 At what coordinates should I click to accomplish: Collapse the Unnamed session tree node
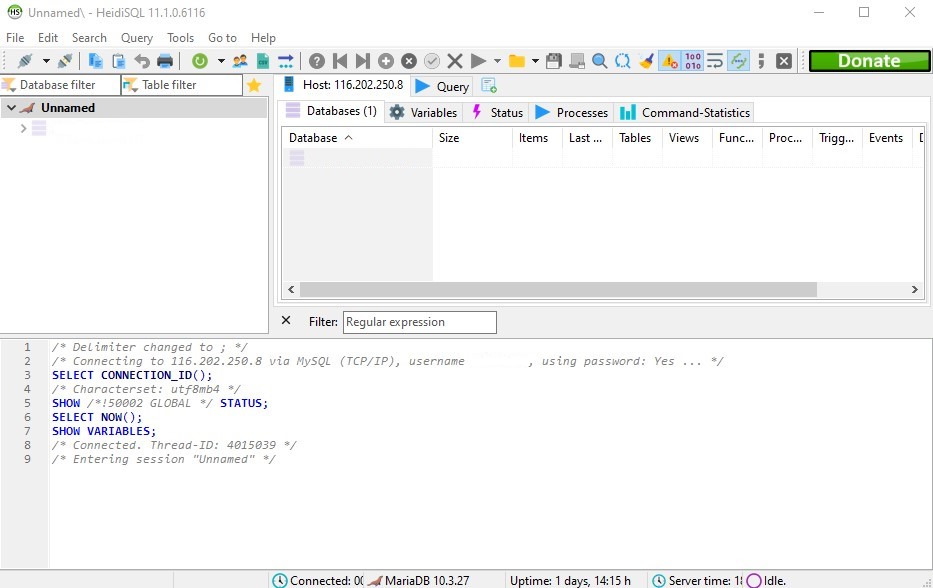point(11,108)
